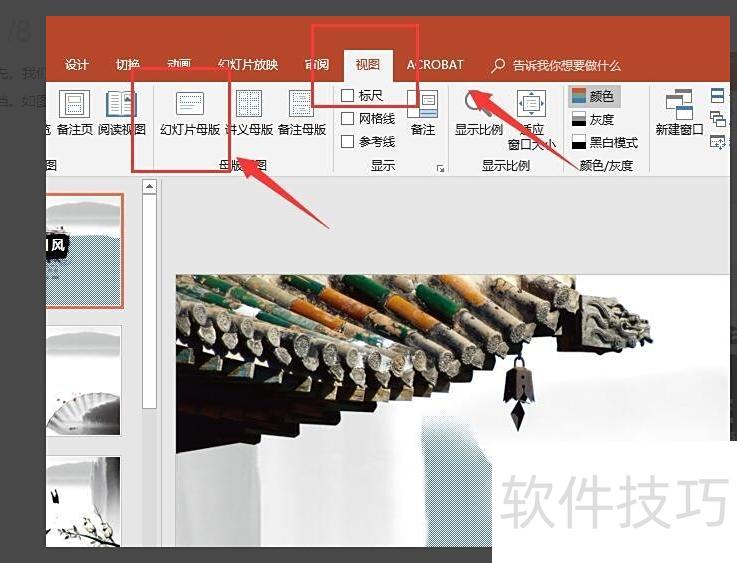The width and height of the screenshot is (737, 563).
Task: Open the ACROBAT tab
Action: pyautogui.click(x=435, y=64)
